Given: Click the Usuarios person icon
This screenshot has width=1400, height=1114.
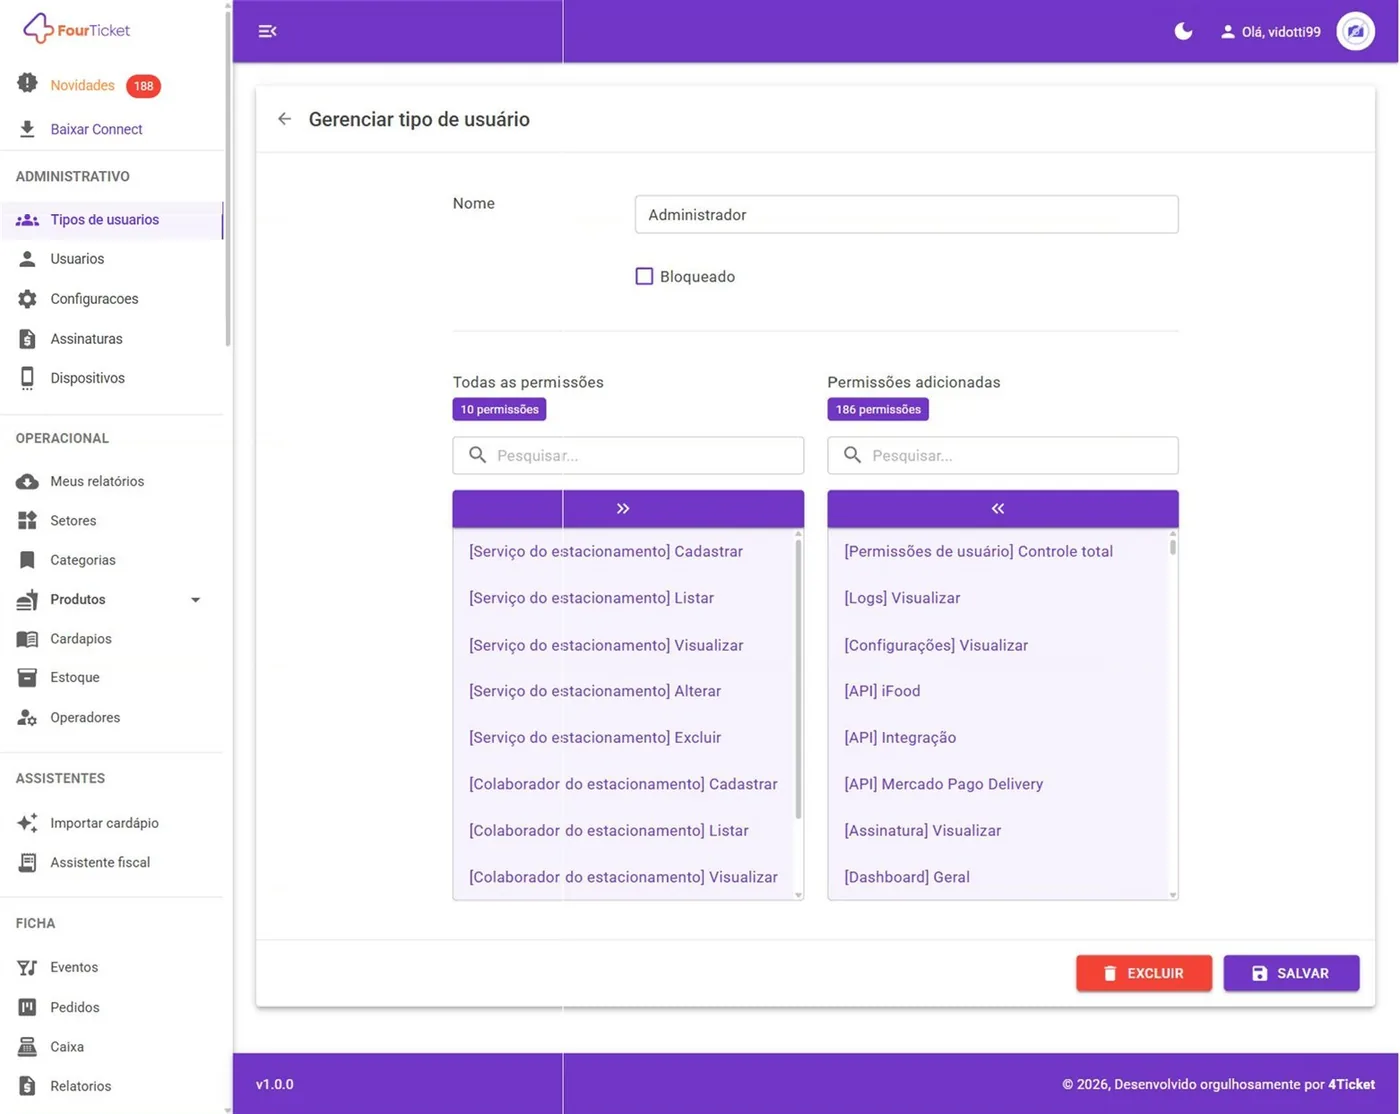Looking at the screenshot, I should pyautogui.click(x=27, y=259).
